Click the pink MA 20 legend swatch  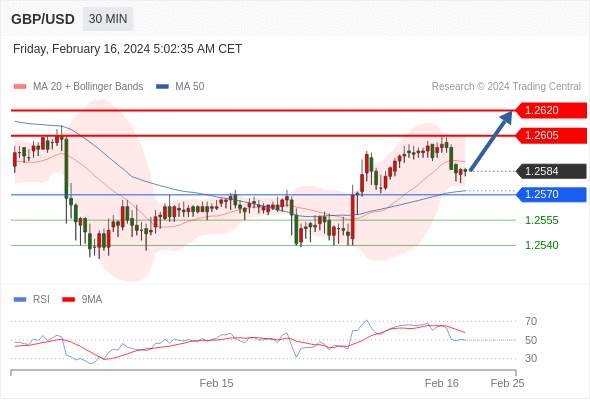(x=20, y=87)
